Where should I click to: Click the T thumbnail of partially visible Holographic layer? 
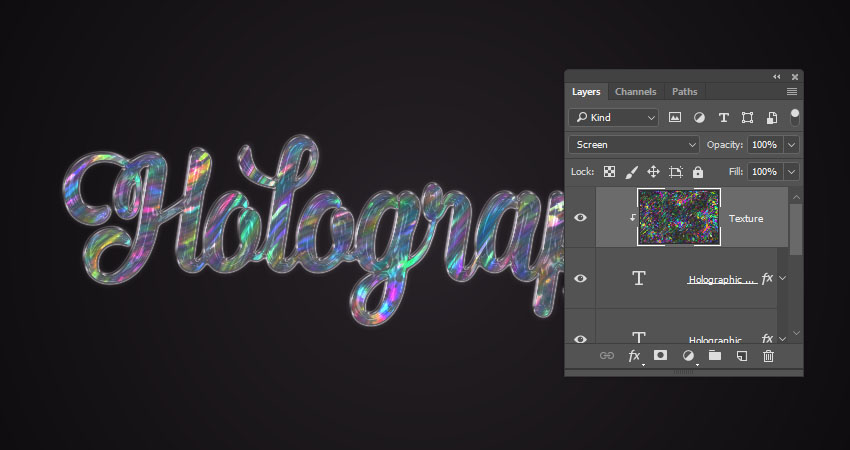639,337
